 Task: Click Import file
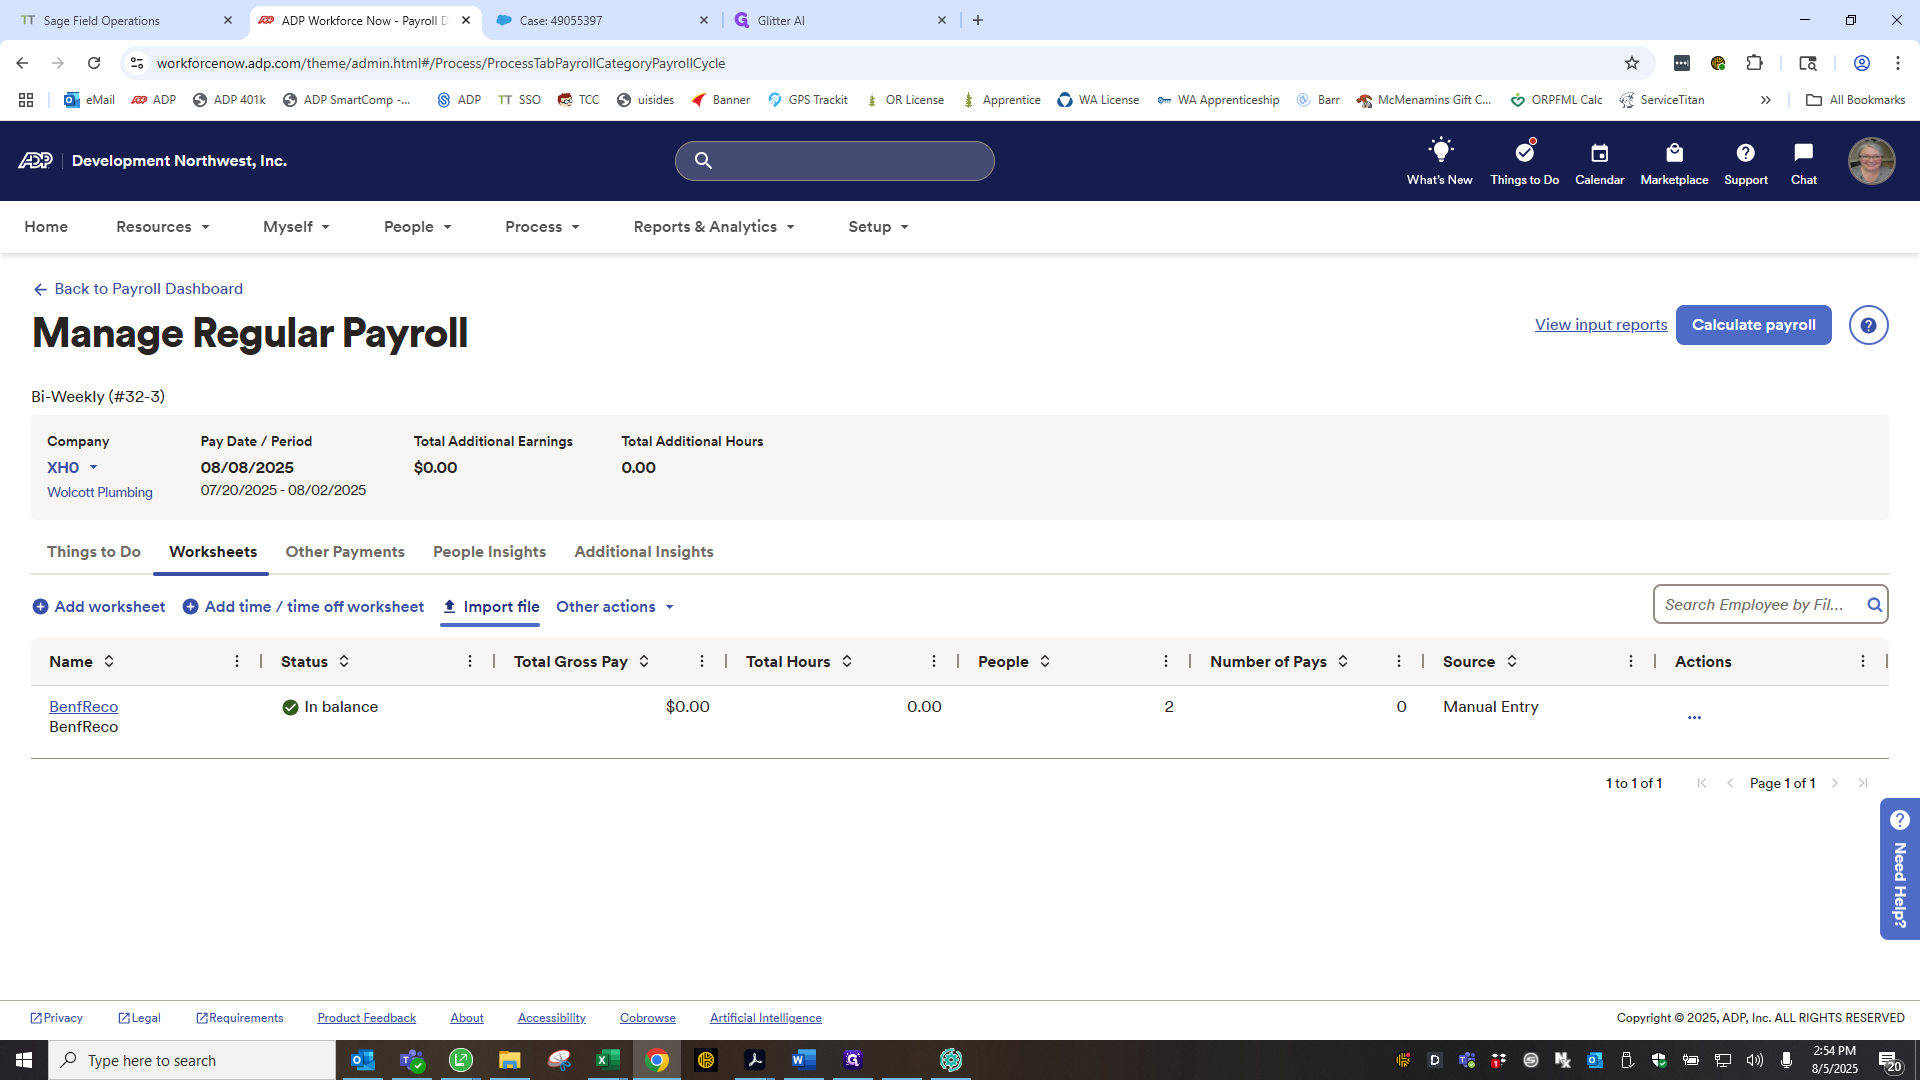490,607
